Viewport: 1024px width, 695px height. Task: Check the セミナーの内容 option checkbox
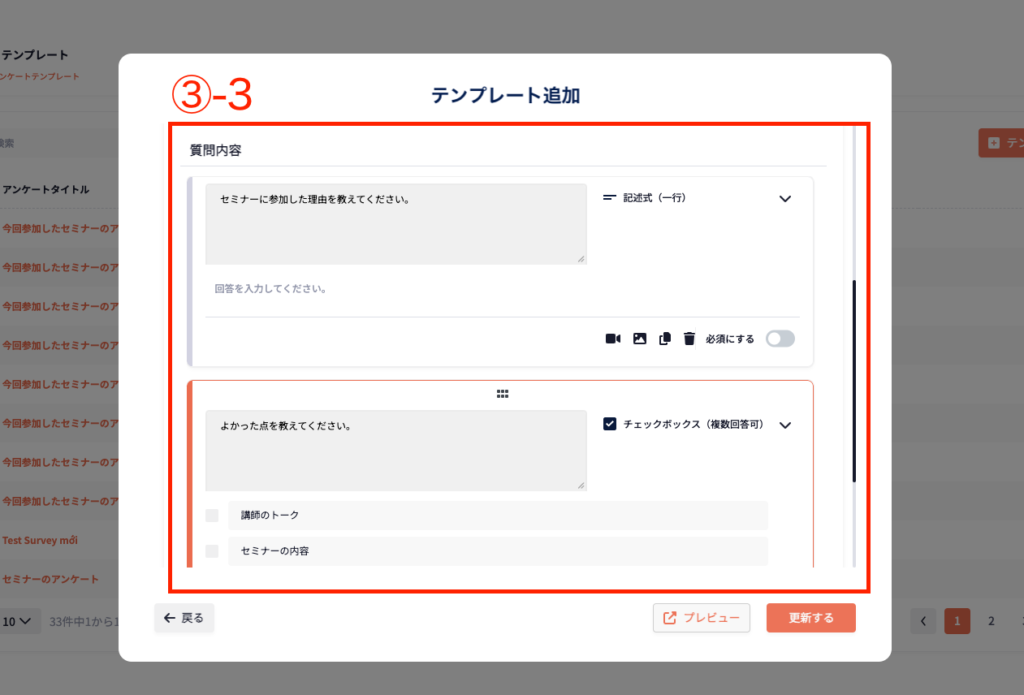212,551
